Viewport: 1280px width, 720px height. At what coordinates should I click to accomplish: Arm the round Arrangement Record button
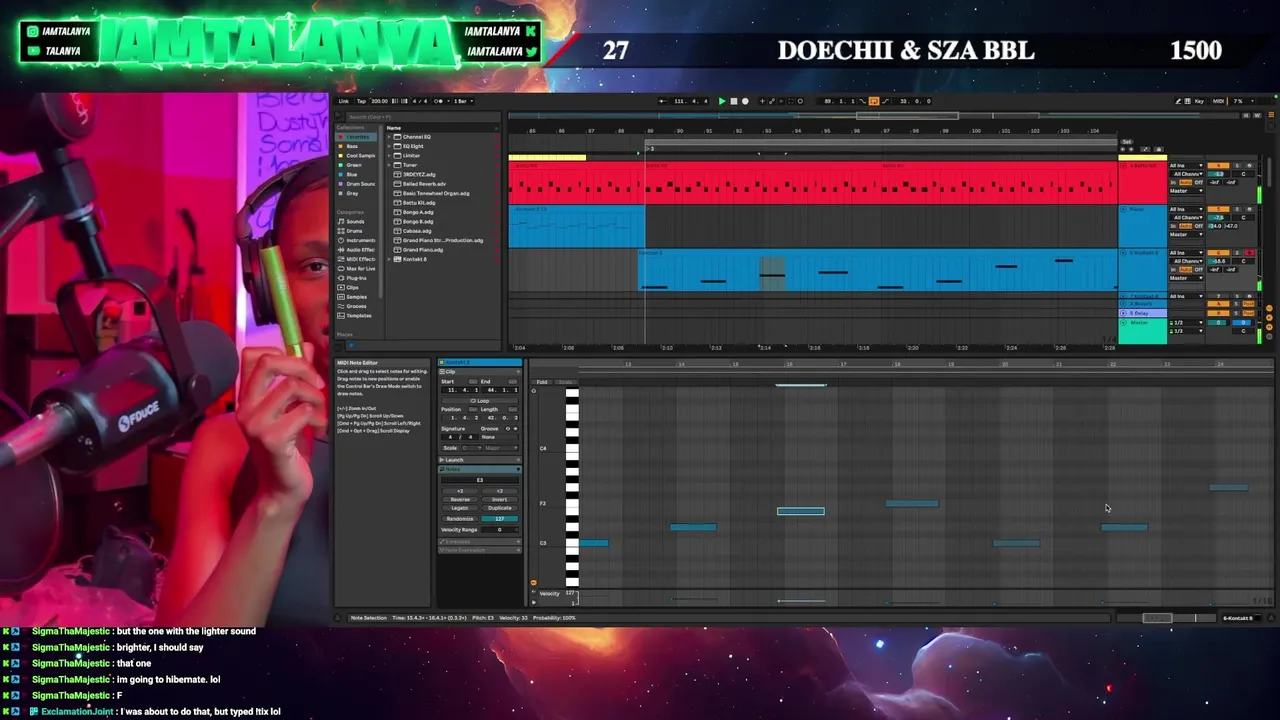[x=745, y=101]
